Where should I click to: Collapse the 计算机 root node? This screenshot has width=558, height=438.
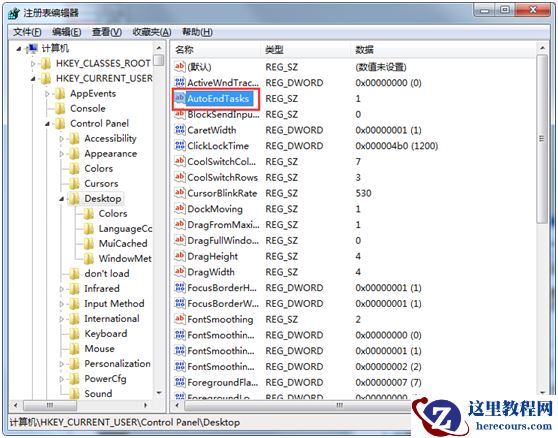pyautogui.click(x=19, y=49)
